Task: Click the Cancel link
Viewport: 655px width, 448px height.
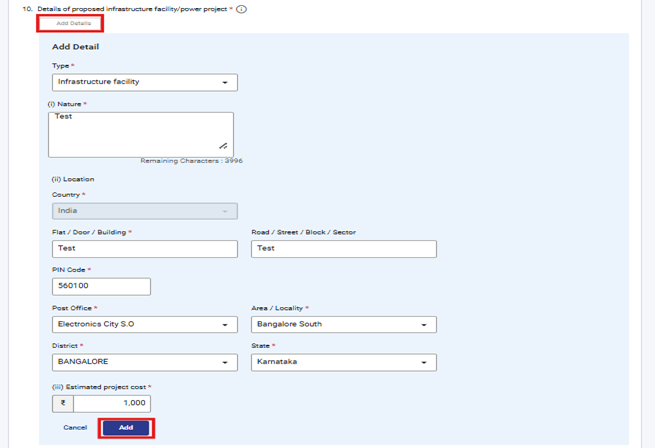Action: click(75, 428)
